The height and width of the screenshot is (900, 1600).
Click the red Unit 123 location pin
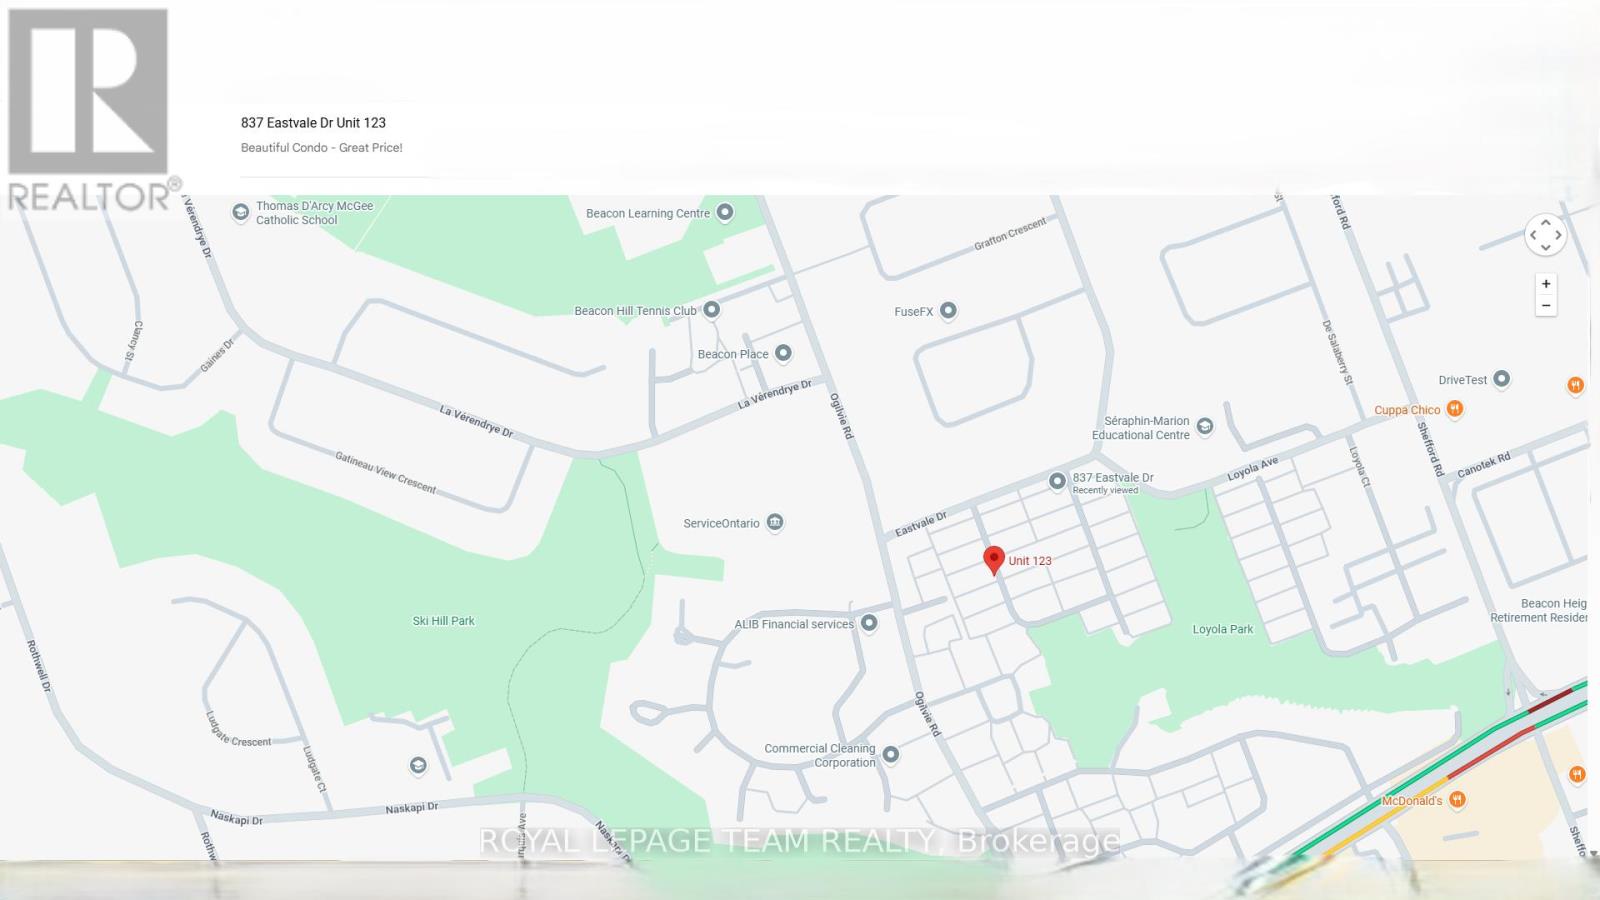(993, 560)
